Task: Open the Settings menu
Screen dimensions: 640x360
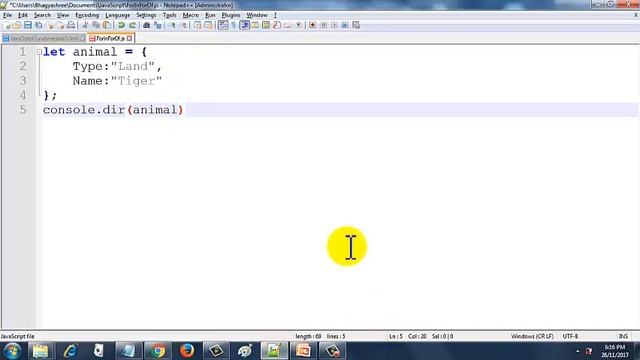Action: [146, 15]
